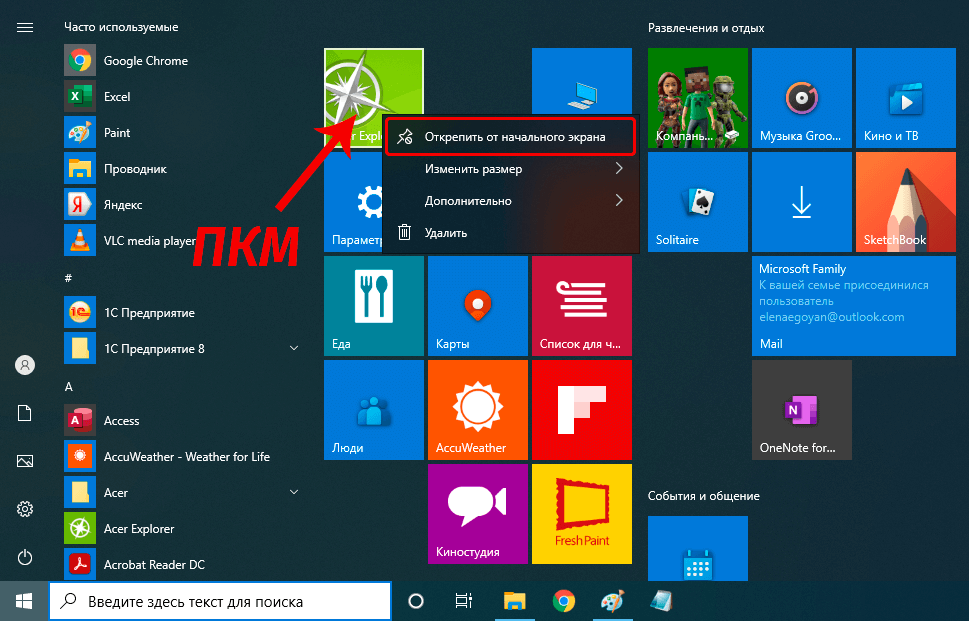The image size is (969, 621).
Task: Launch the Solitaire tile
Action: (x=697, y=201)
